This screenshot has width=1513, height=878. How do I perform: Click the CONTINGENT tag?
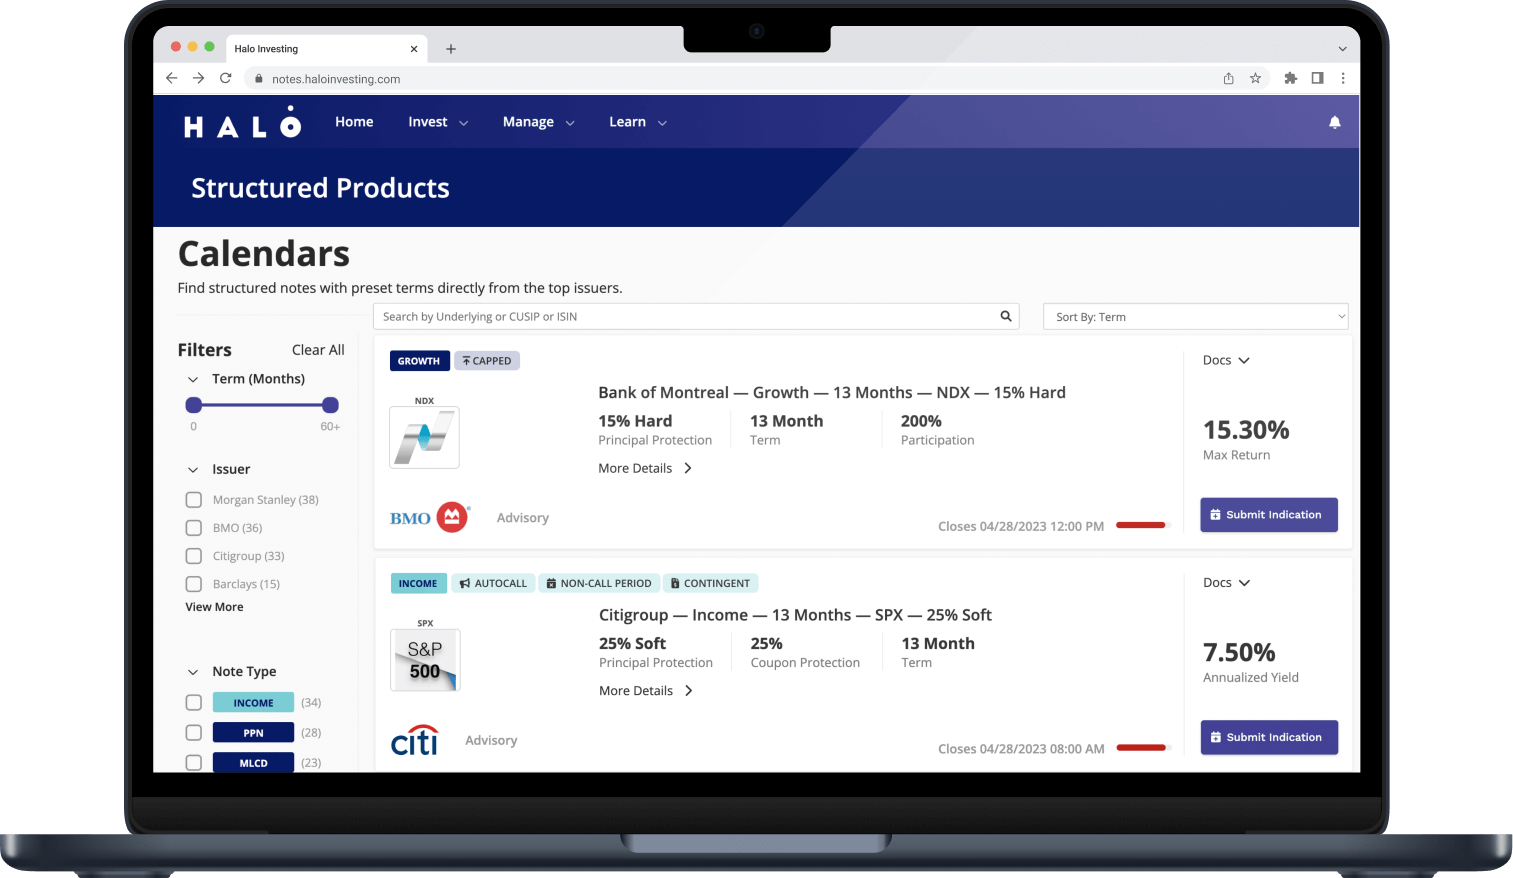[x=710, y=583]
